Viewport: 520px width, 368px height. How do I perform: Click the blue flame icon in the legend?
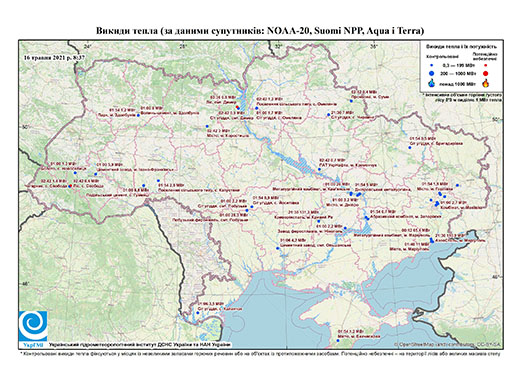click(432, 83)
